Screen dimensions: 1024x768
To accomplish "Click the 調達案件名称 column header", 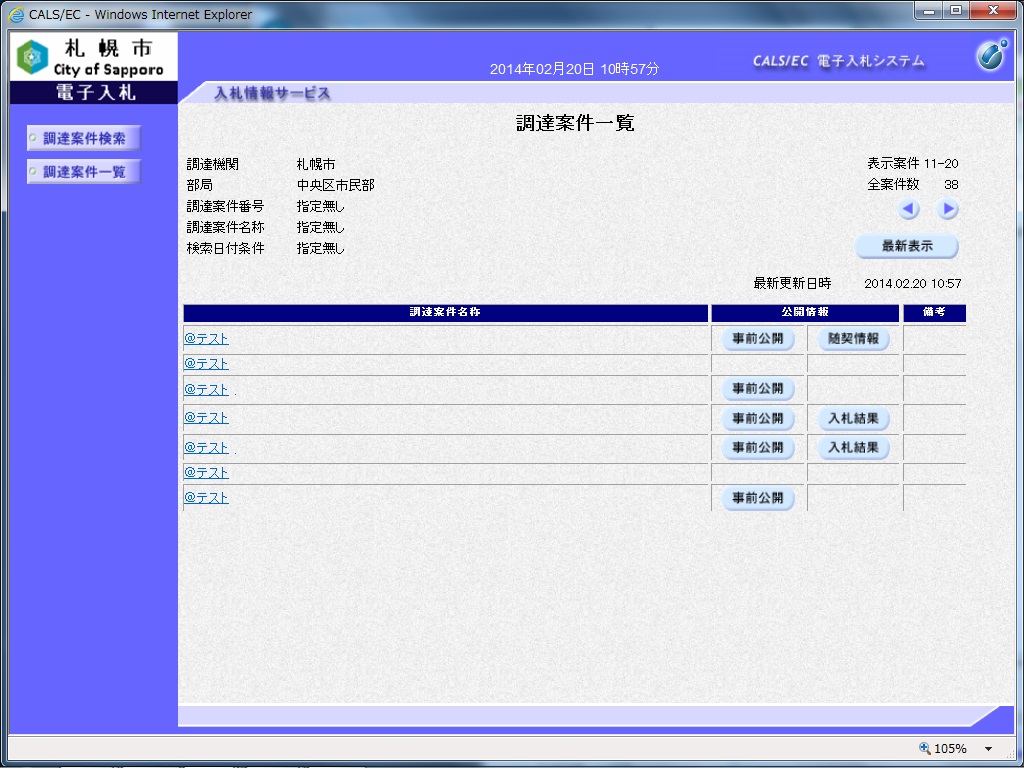I will [445, 313].
